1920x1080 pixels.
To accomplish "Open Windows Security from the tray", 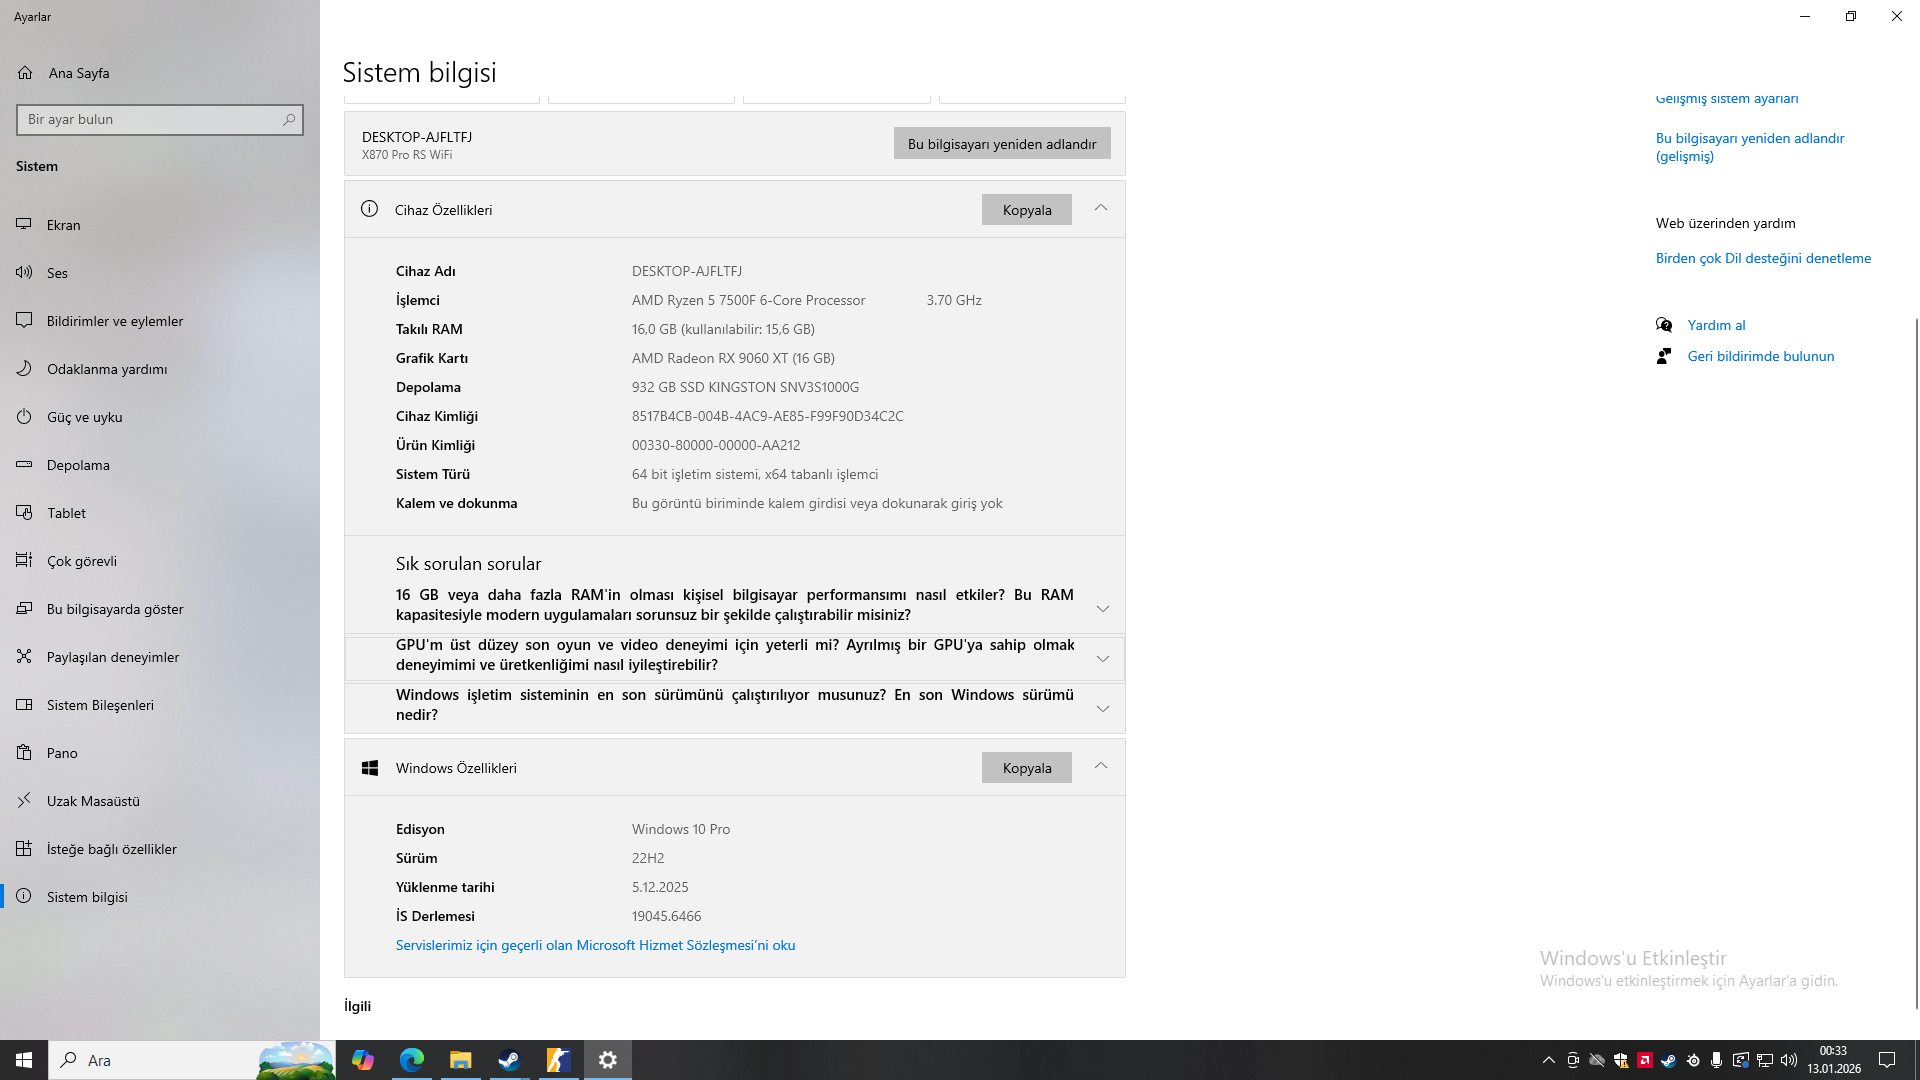I will click(x=1621, y=1060).
